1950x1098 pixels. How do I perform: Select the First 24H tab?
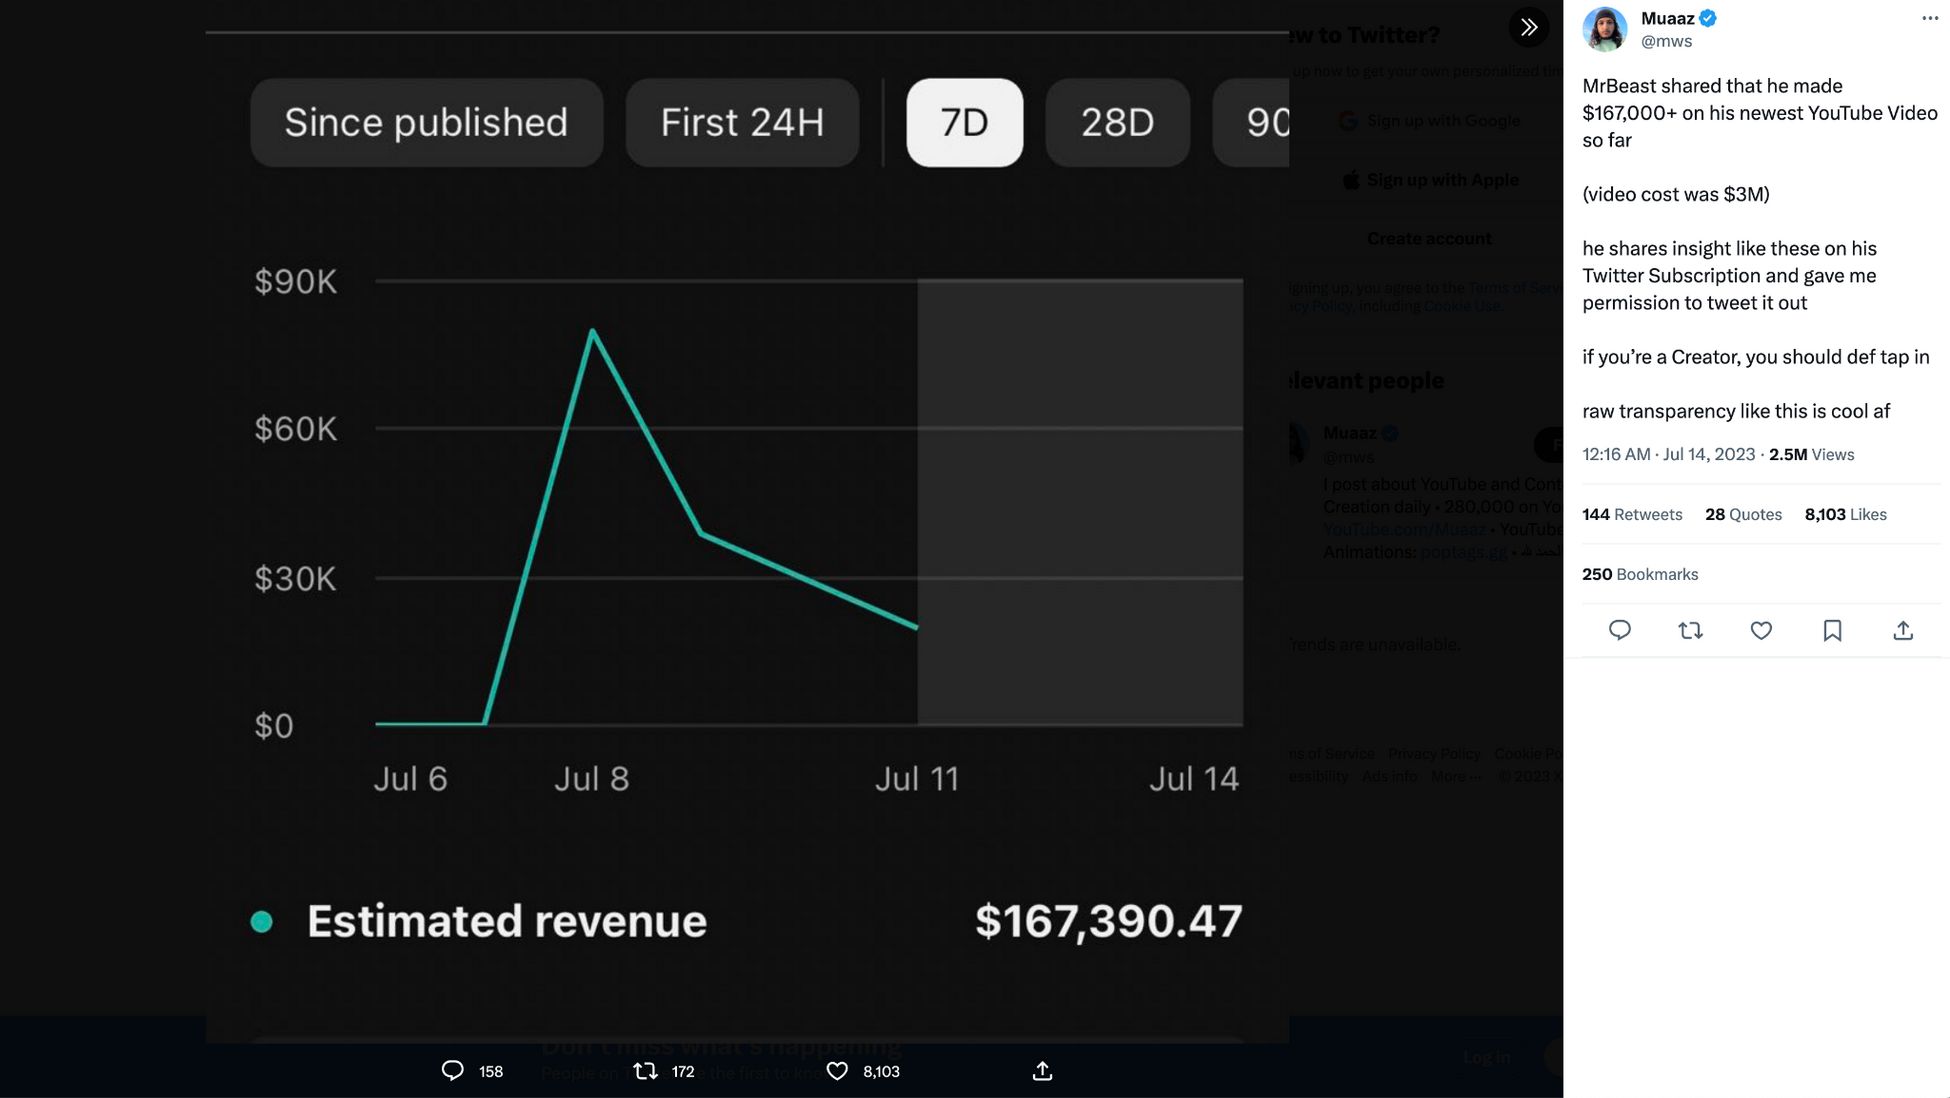tap(742, 123)
